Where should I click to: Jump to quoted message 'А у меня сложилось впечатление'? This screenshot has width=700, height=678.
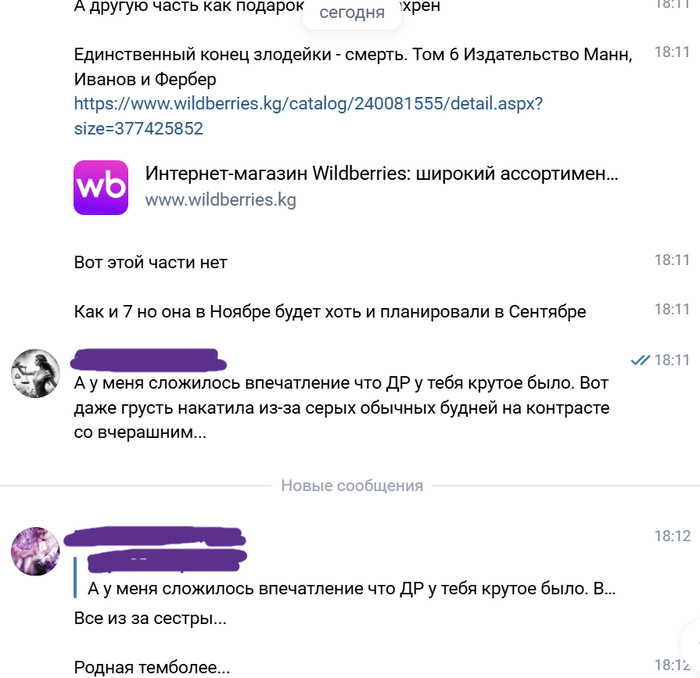pos(351,588)
